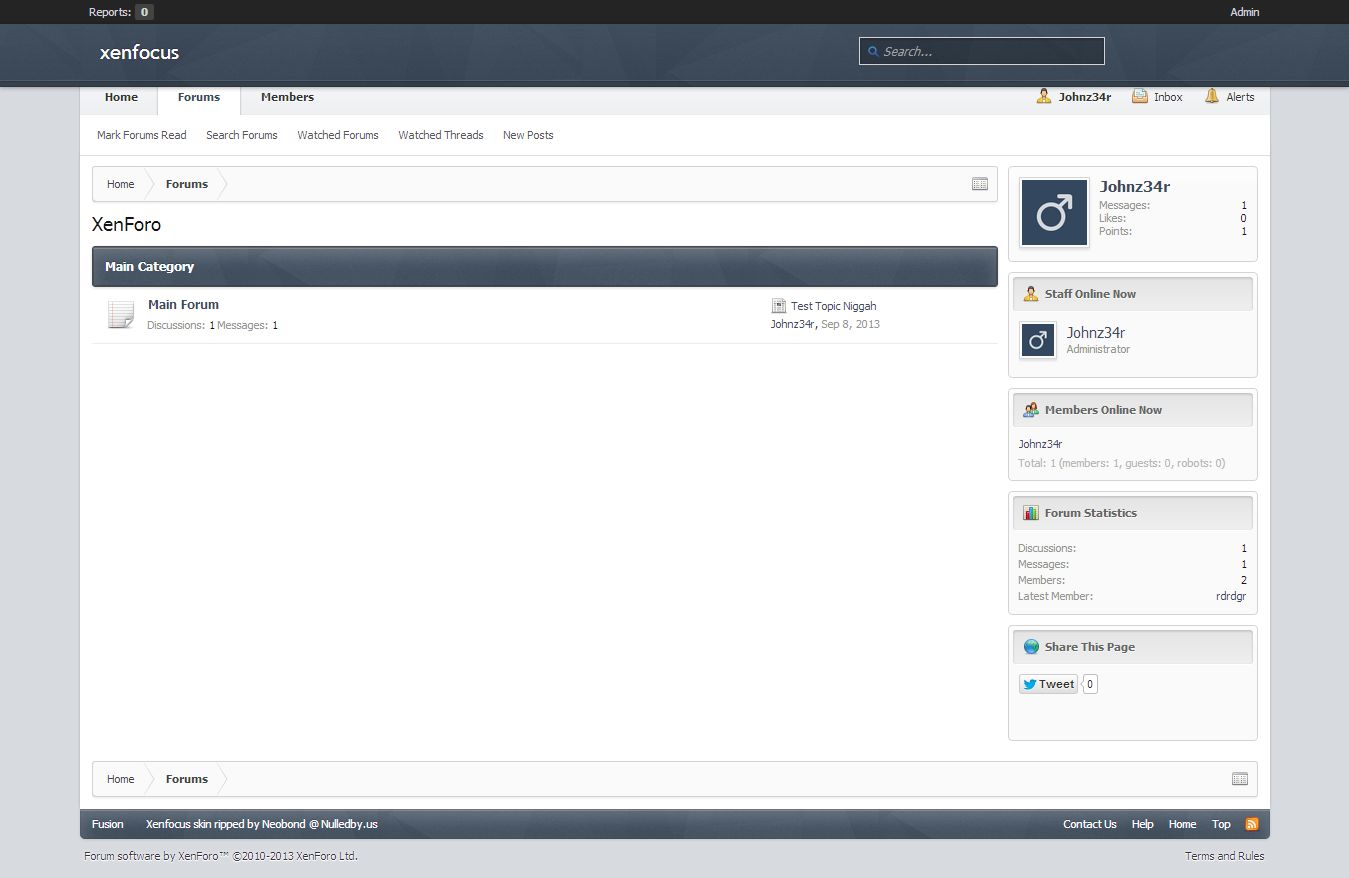Screen dimensions: 1349x878
Task: Click the Reports counter in top bar
Action: (x=144, y=12)
